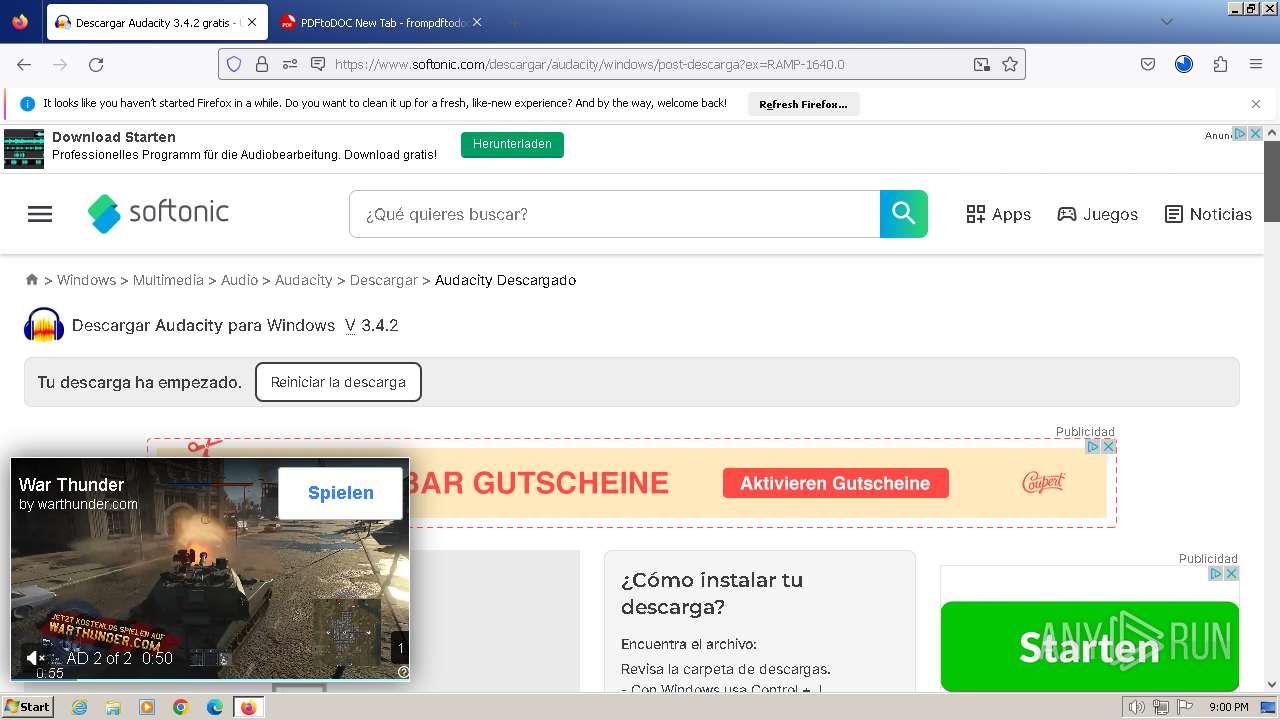This screenshot has height=720, width=1280.
Task: Open the Windows Start menu
Action: 28,707
